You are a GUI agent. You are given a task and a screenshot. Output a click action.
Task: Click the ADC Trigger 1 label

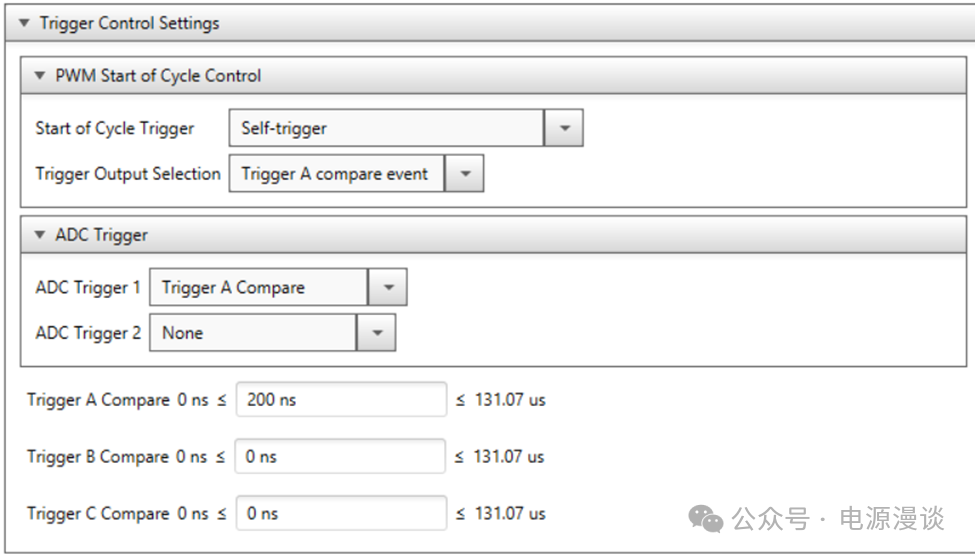[88, 288]
